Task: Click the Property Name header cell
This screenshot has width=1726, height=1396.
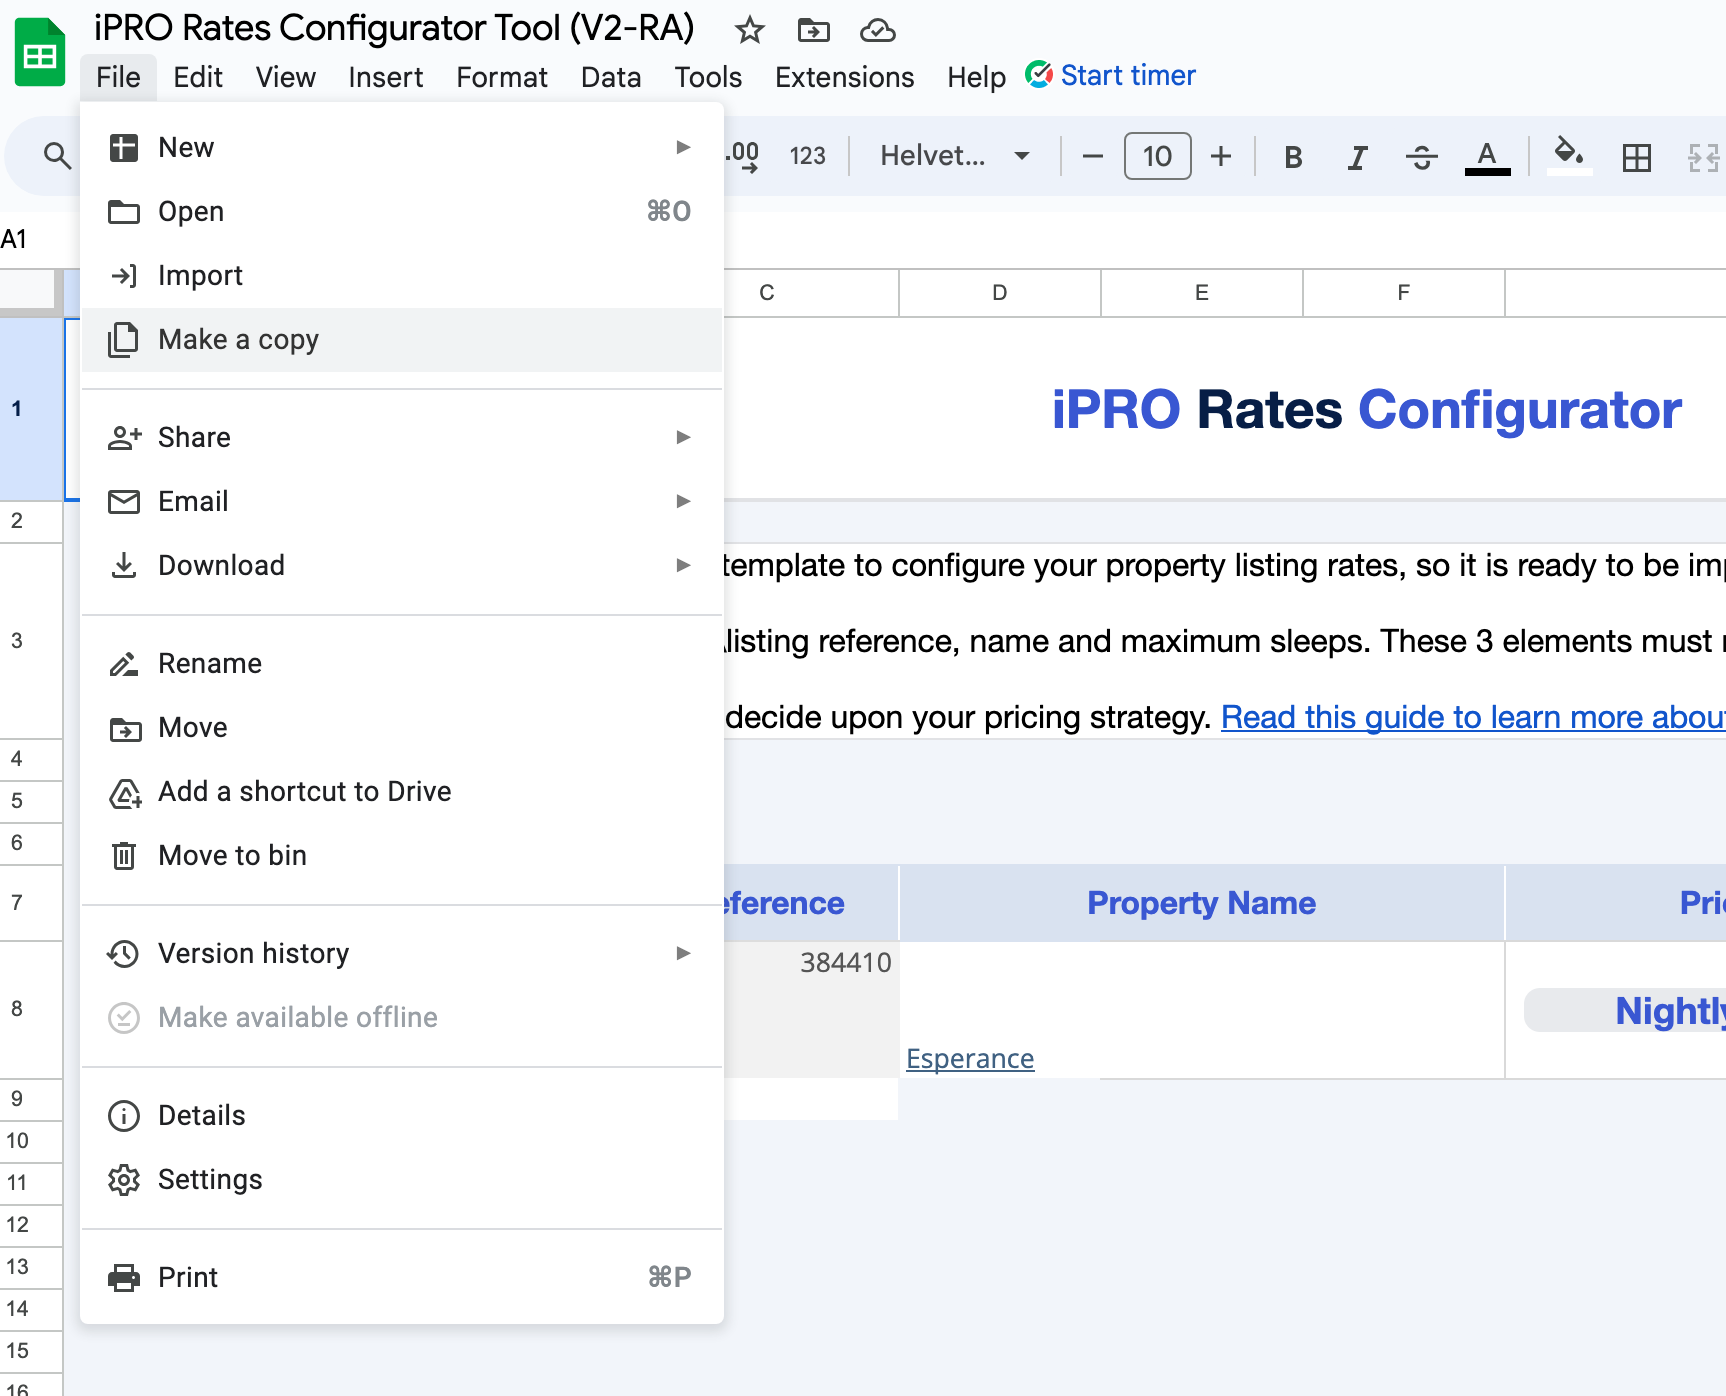Action: [x=1201, y=903]
